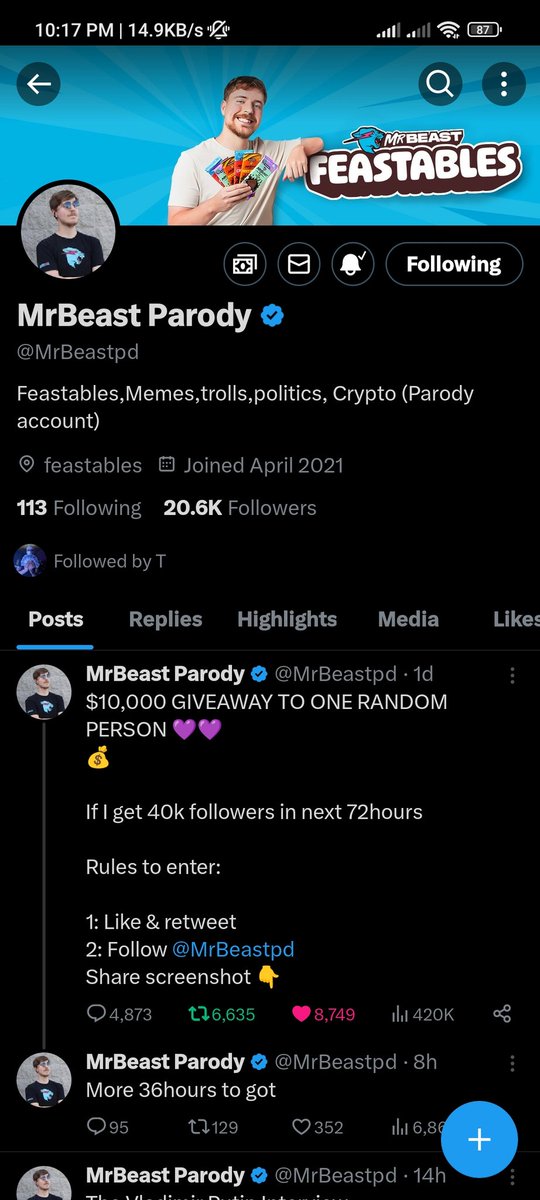Share the giveaway post
This screenshot has height=1200, width=540.
tap(502, 1014)
